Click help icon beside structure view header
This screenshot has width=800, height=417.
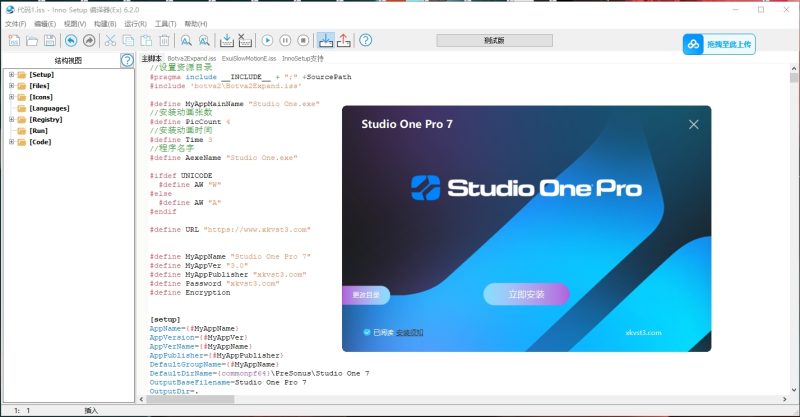coord(127,60)
